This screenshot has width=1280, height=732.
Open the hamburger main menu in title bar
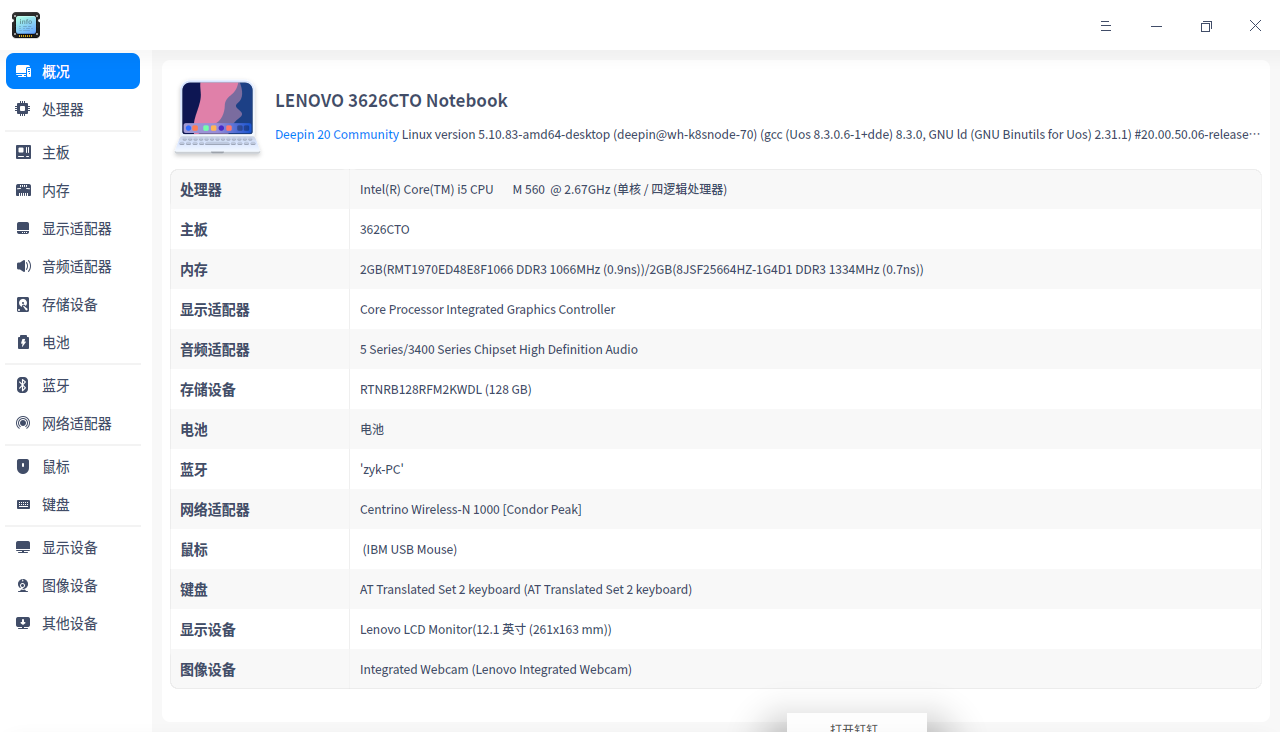(x=1106, y=26)
